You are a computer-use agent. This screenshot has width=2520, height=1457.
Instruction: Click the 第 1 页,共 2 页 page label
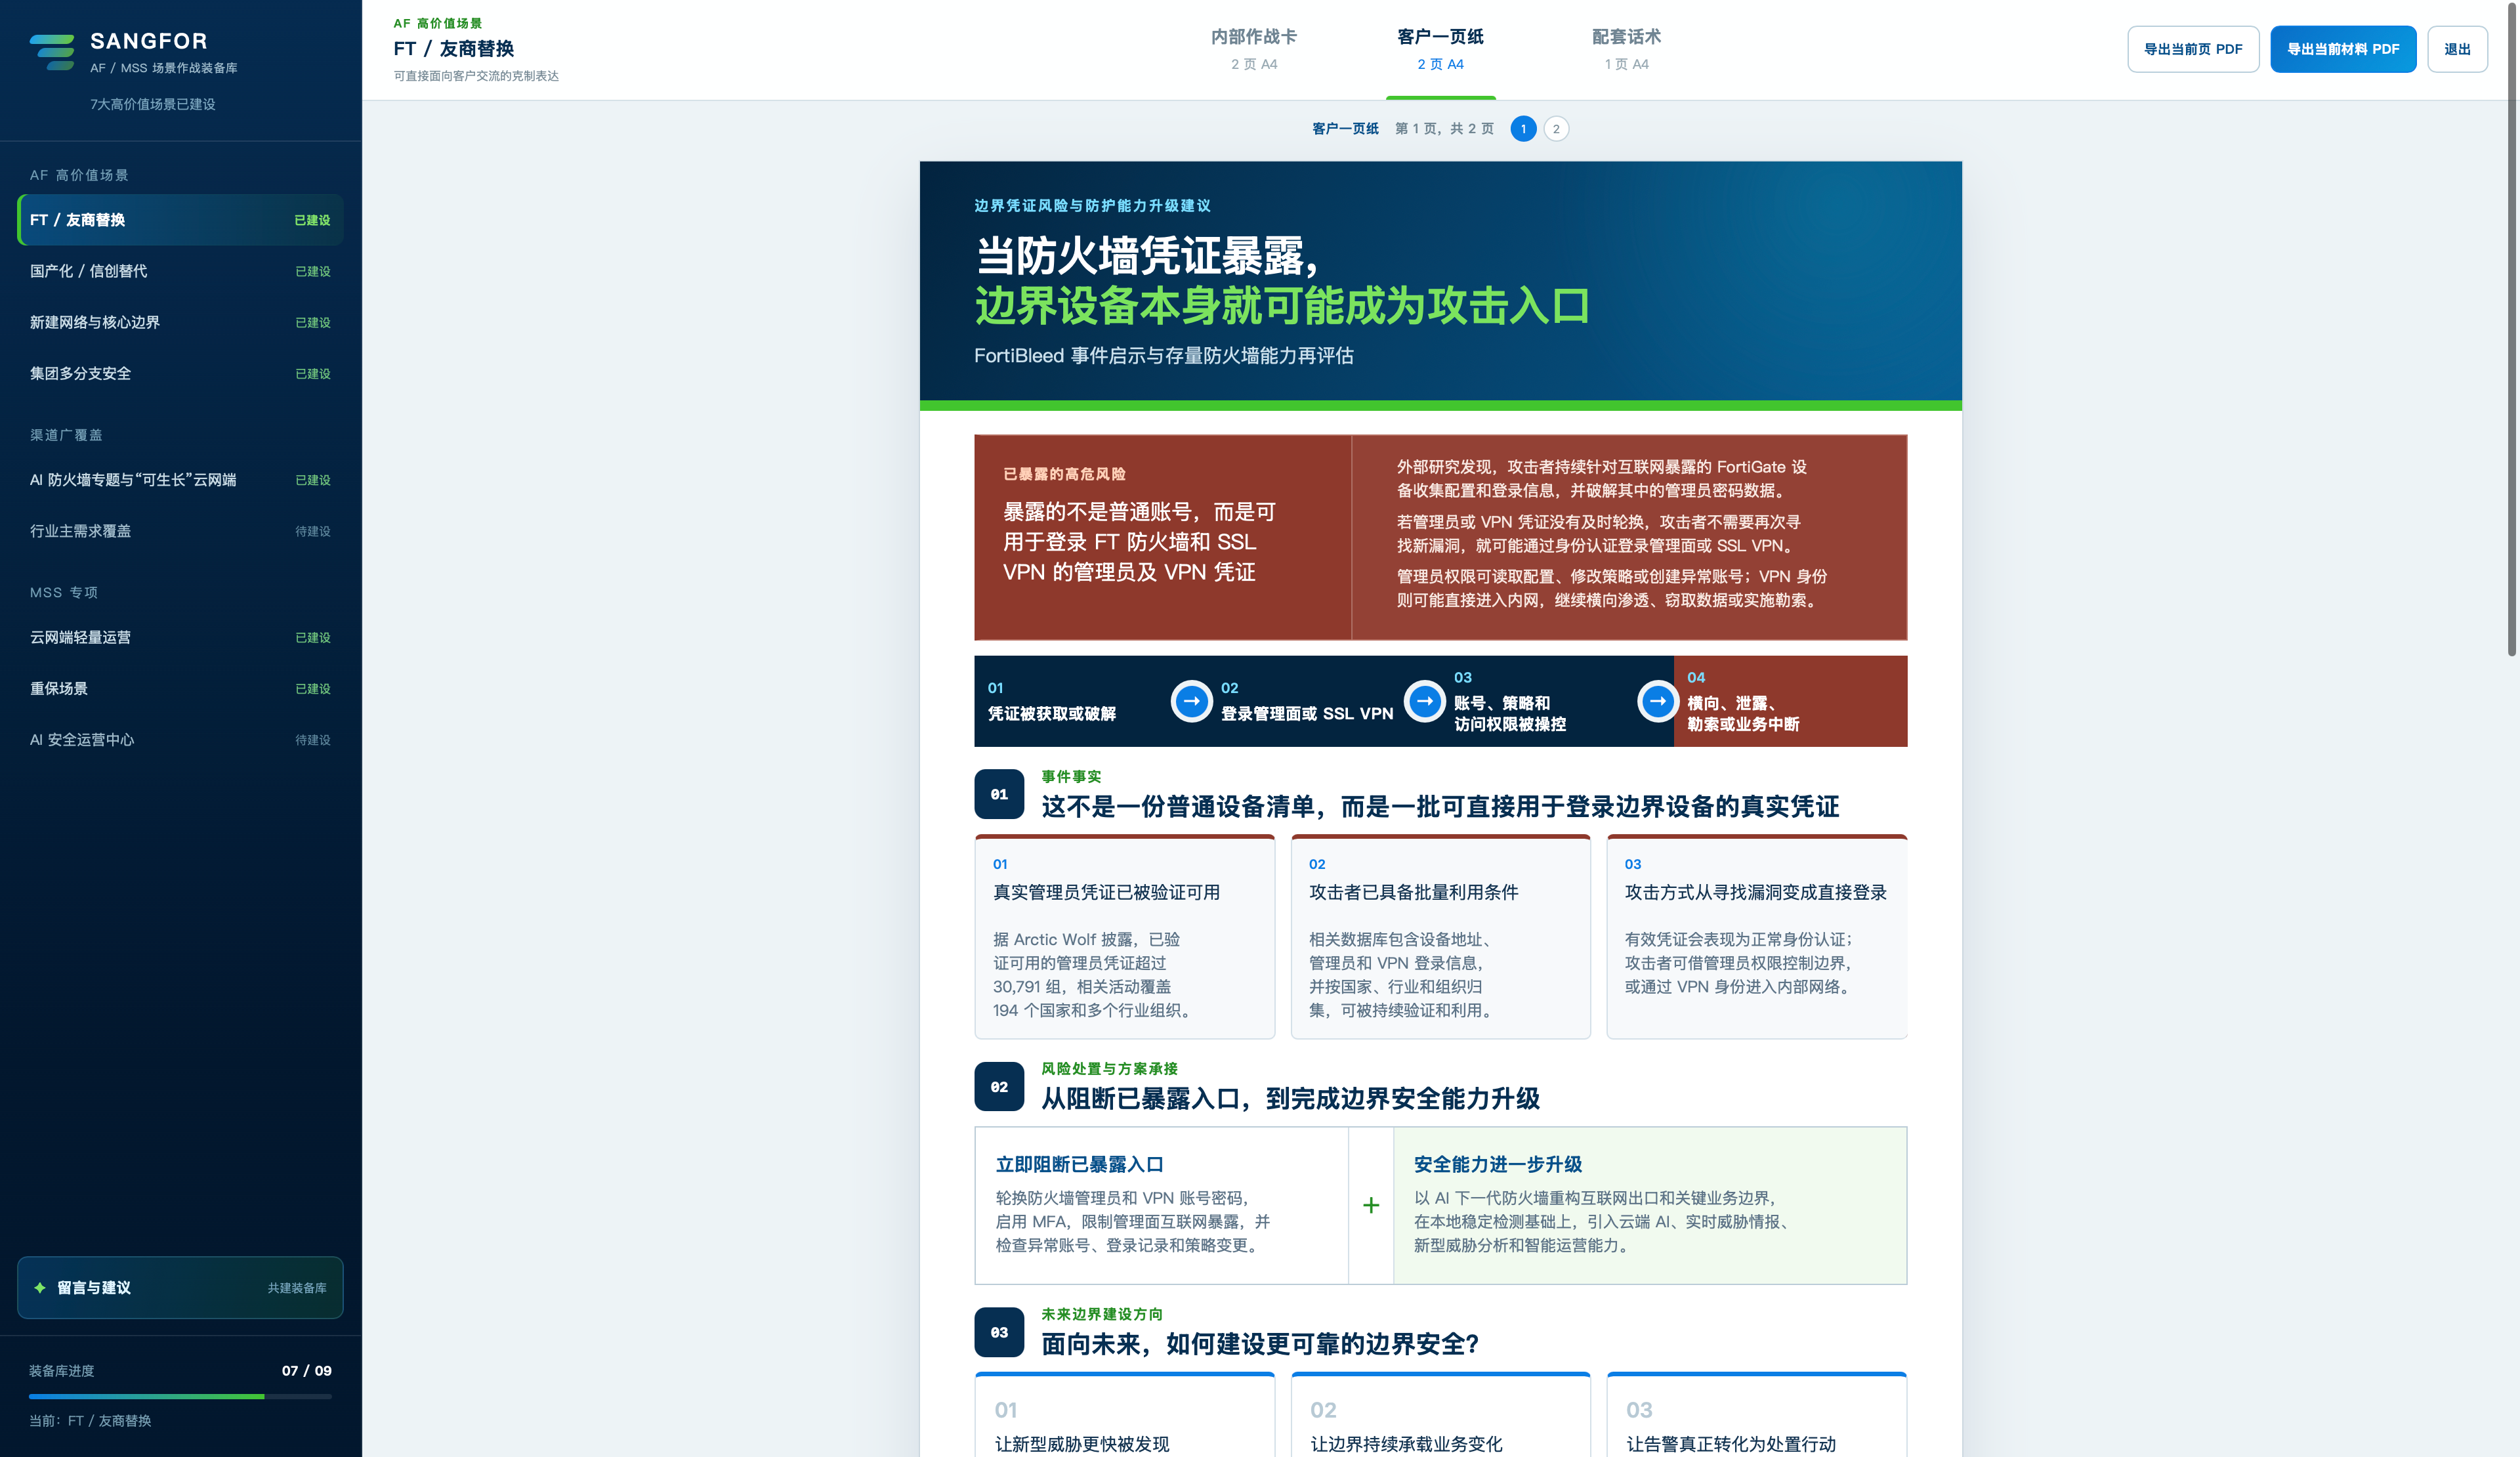click(1444, 128)
